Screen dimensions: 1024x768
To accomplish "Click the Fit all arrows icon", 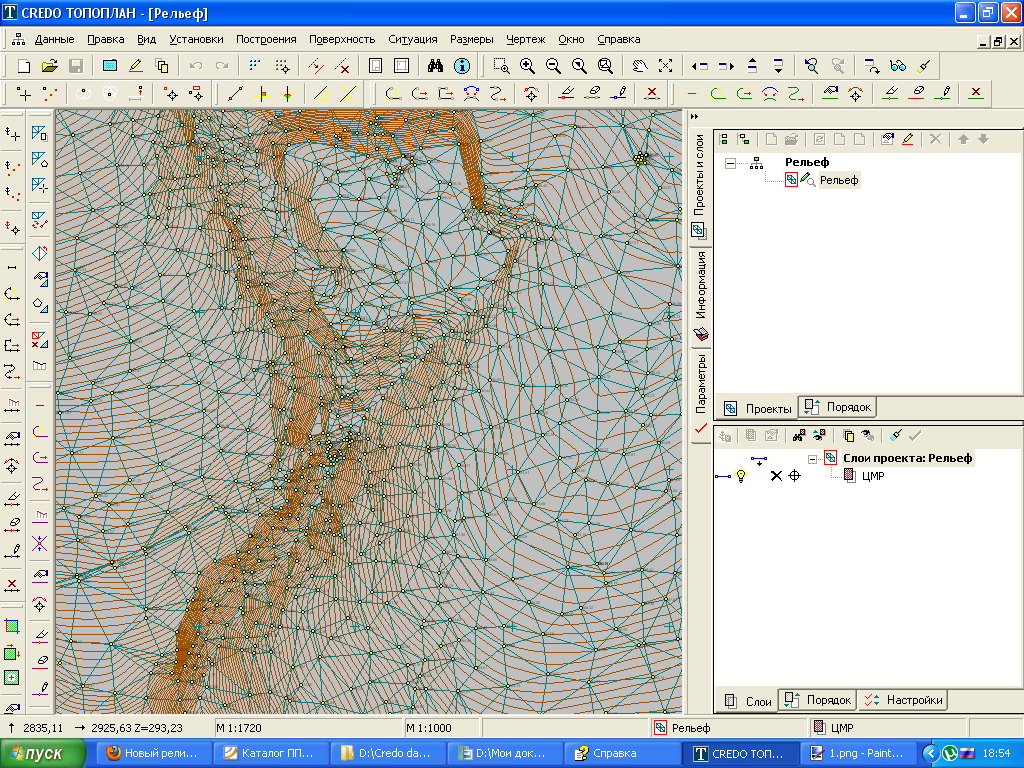I will coord(665,65).
